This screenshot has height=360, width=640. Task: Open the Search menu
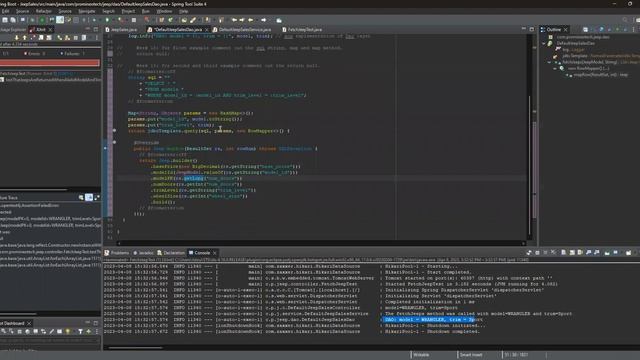click(108, 11)
